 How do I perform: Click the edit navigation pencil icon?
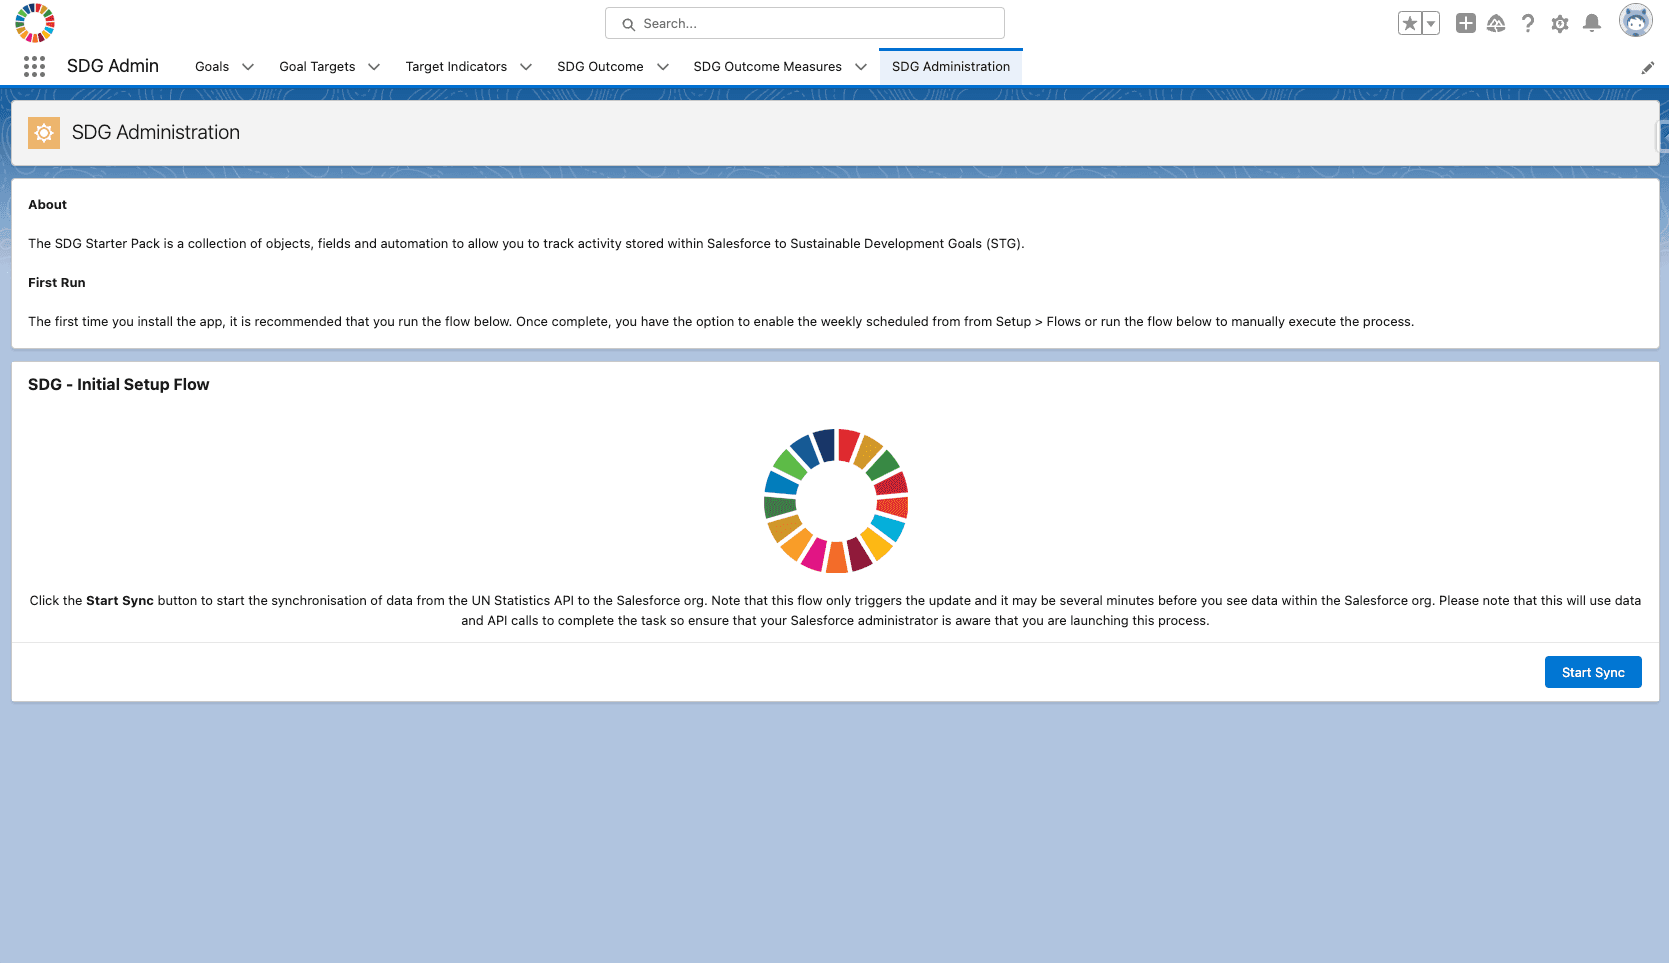pos(1648,68)
